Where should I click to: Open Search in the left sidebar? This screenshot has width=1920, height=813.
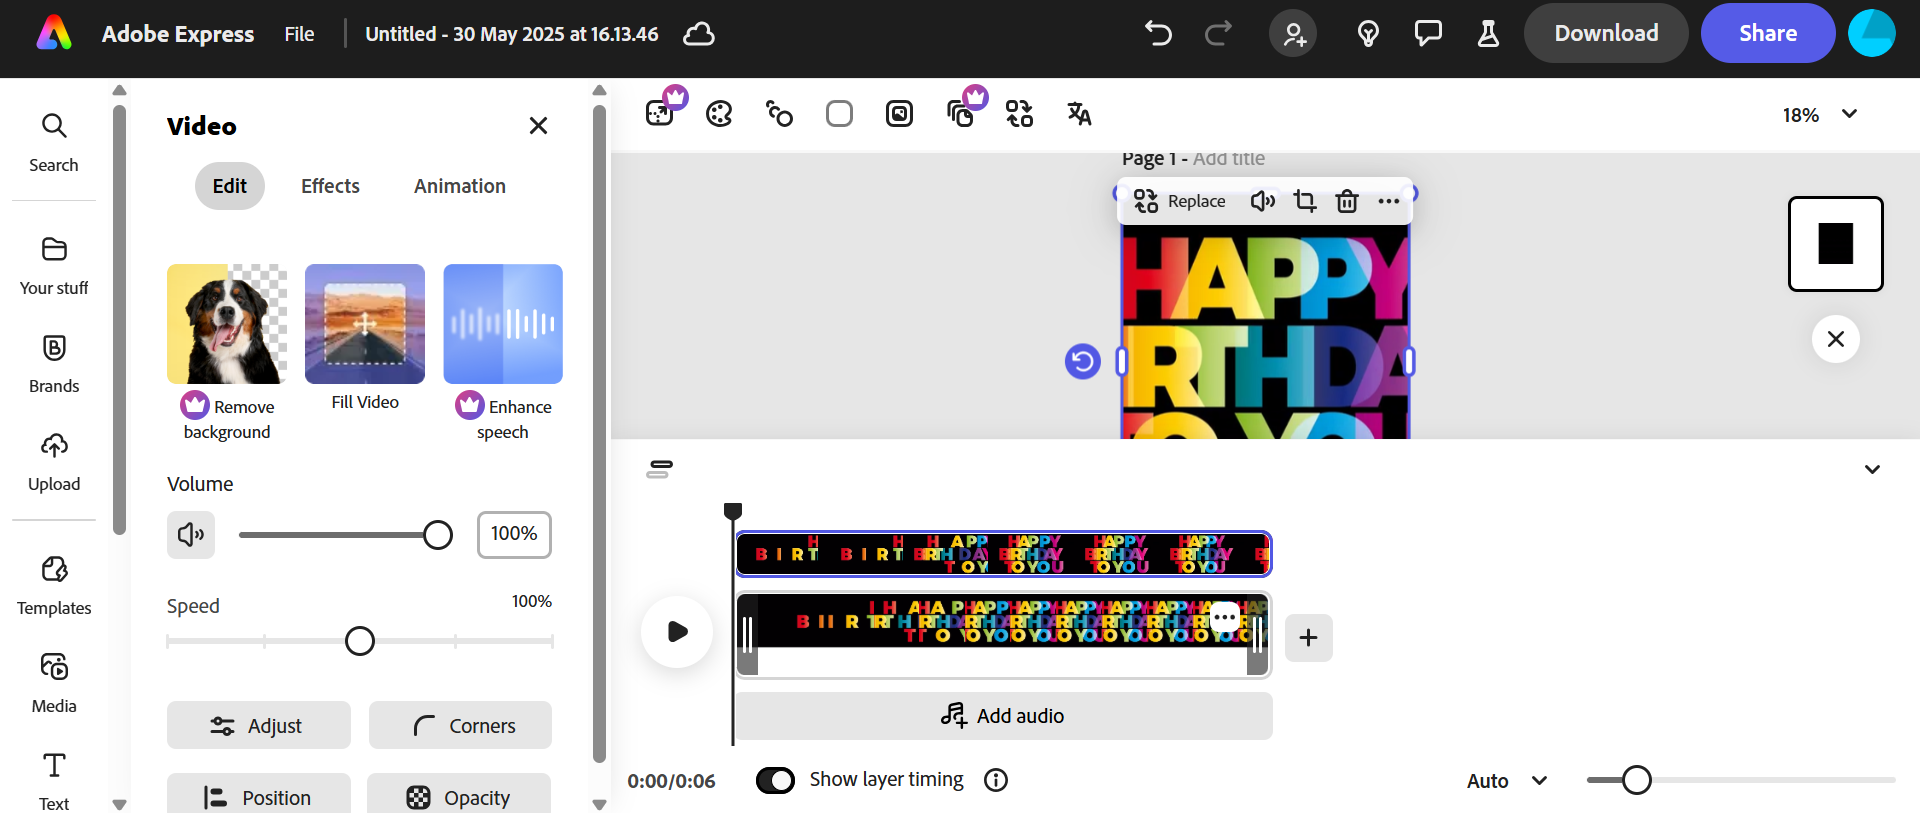[54, 142]
